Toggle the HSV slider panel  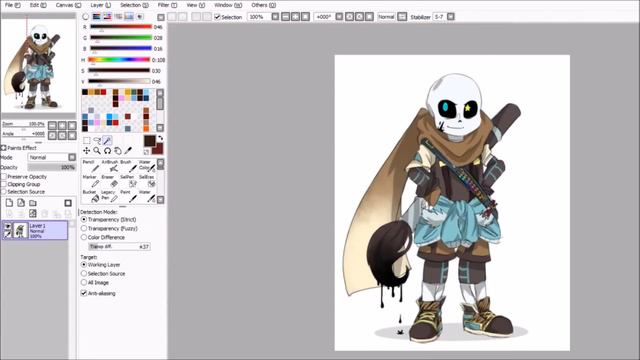coord(107,17)
